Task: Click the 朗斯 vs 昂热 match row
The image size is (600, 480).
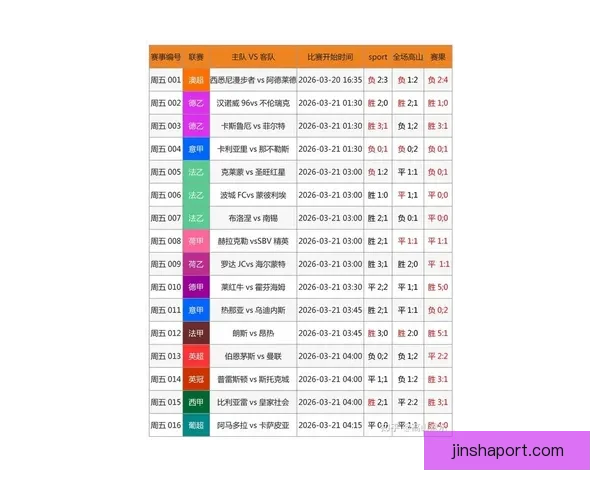Action: [252, 333]
